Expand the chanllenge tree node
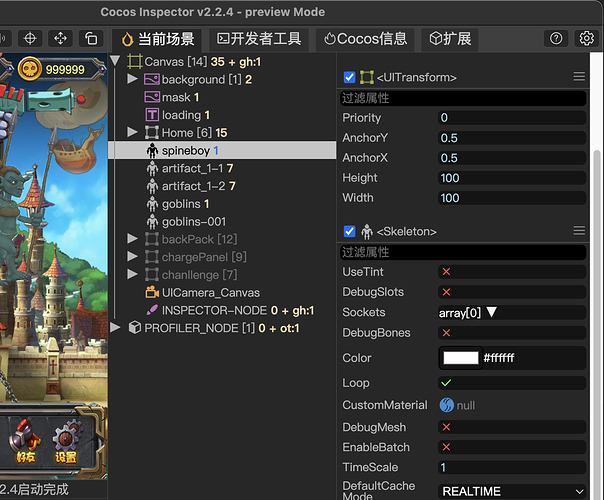604x500 pixels. 132,274
